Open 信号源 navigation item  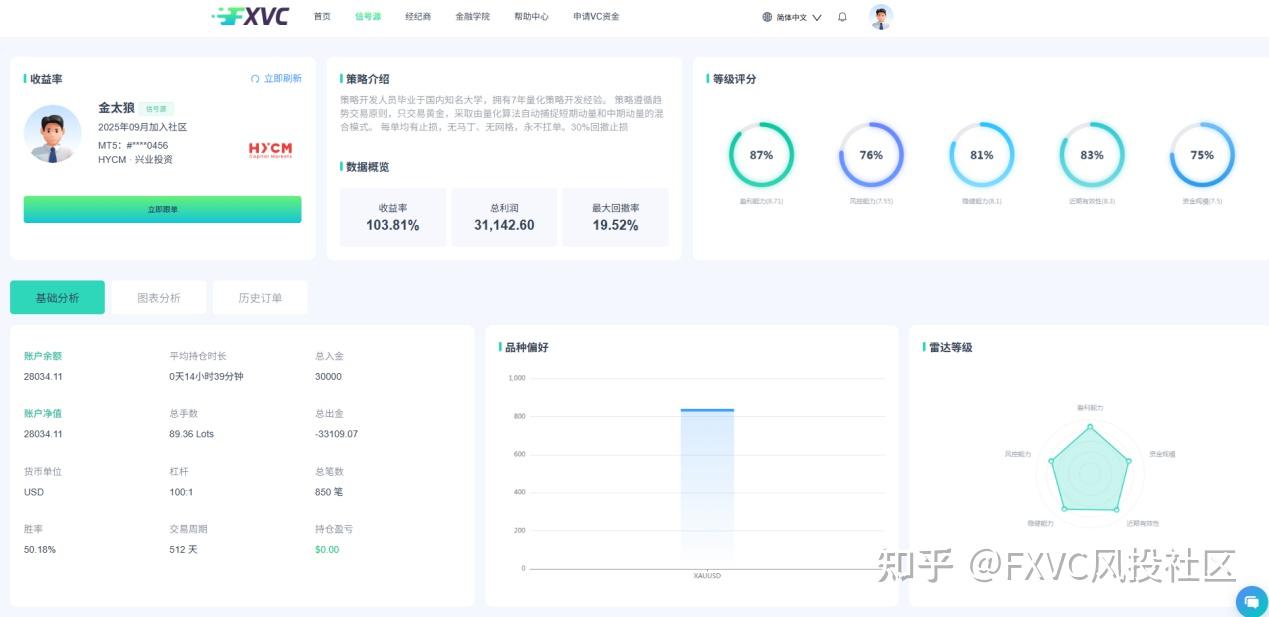[x=368, y=17]
